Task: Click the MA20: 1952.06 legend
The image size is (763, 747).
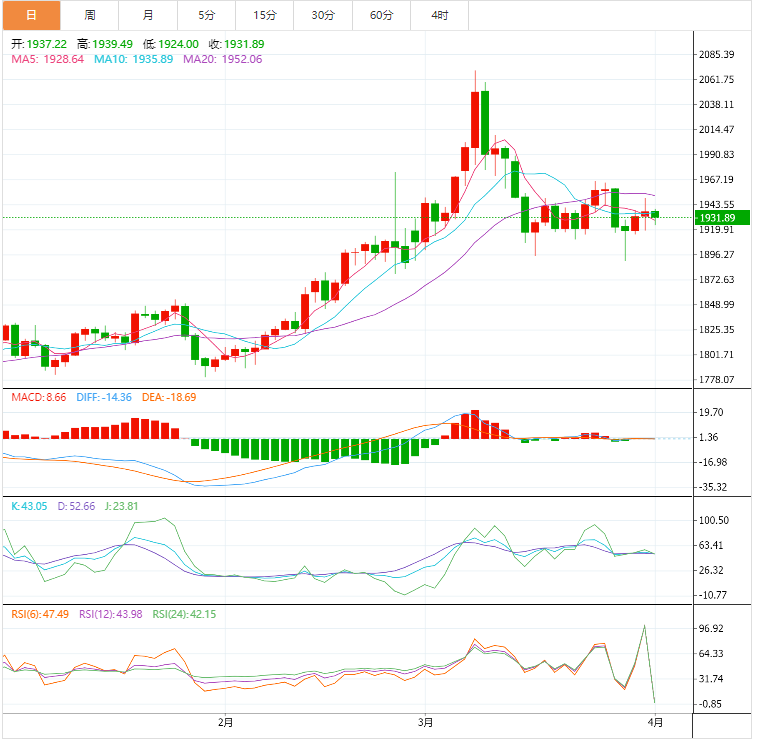Action: (x=223, y=59)
